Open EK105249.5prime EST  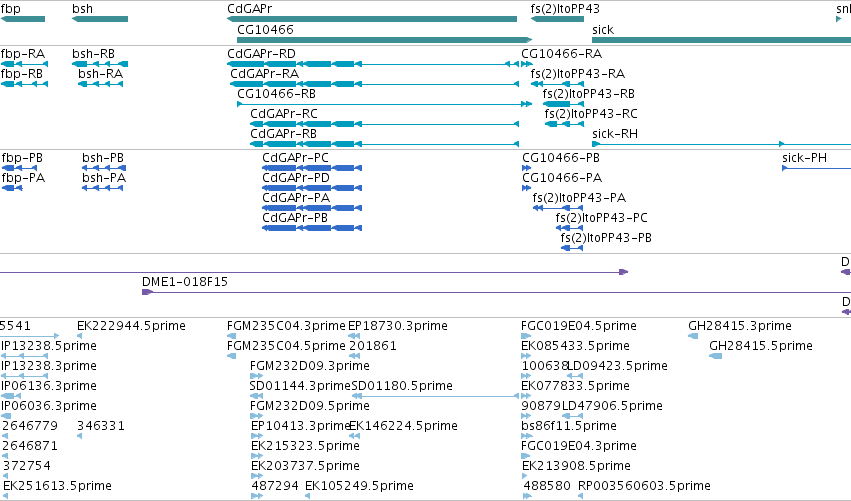tap(359, 486)
